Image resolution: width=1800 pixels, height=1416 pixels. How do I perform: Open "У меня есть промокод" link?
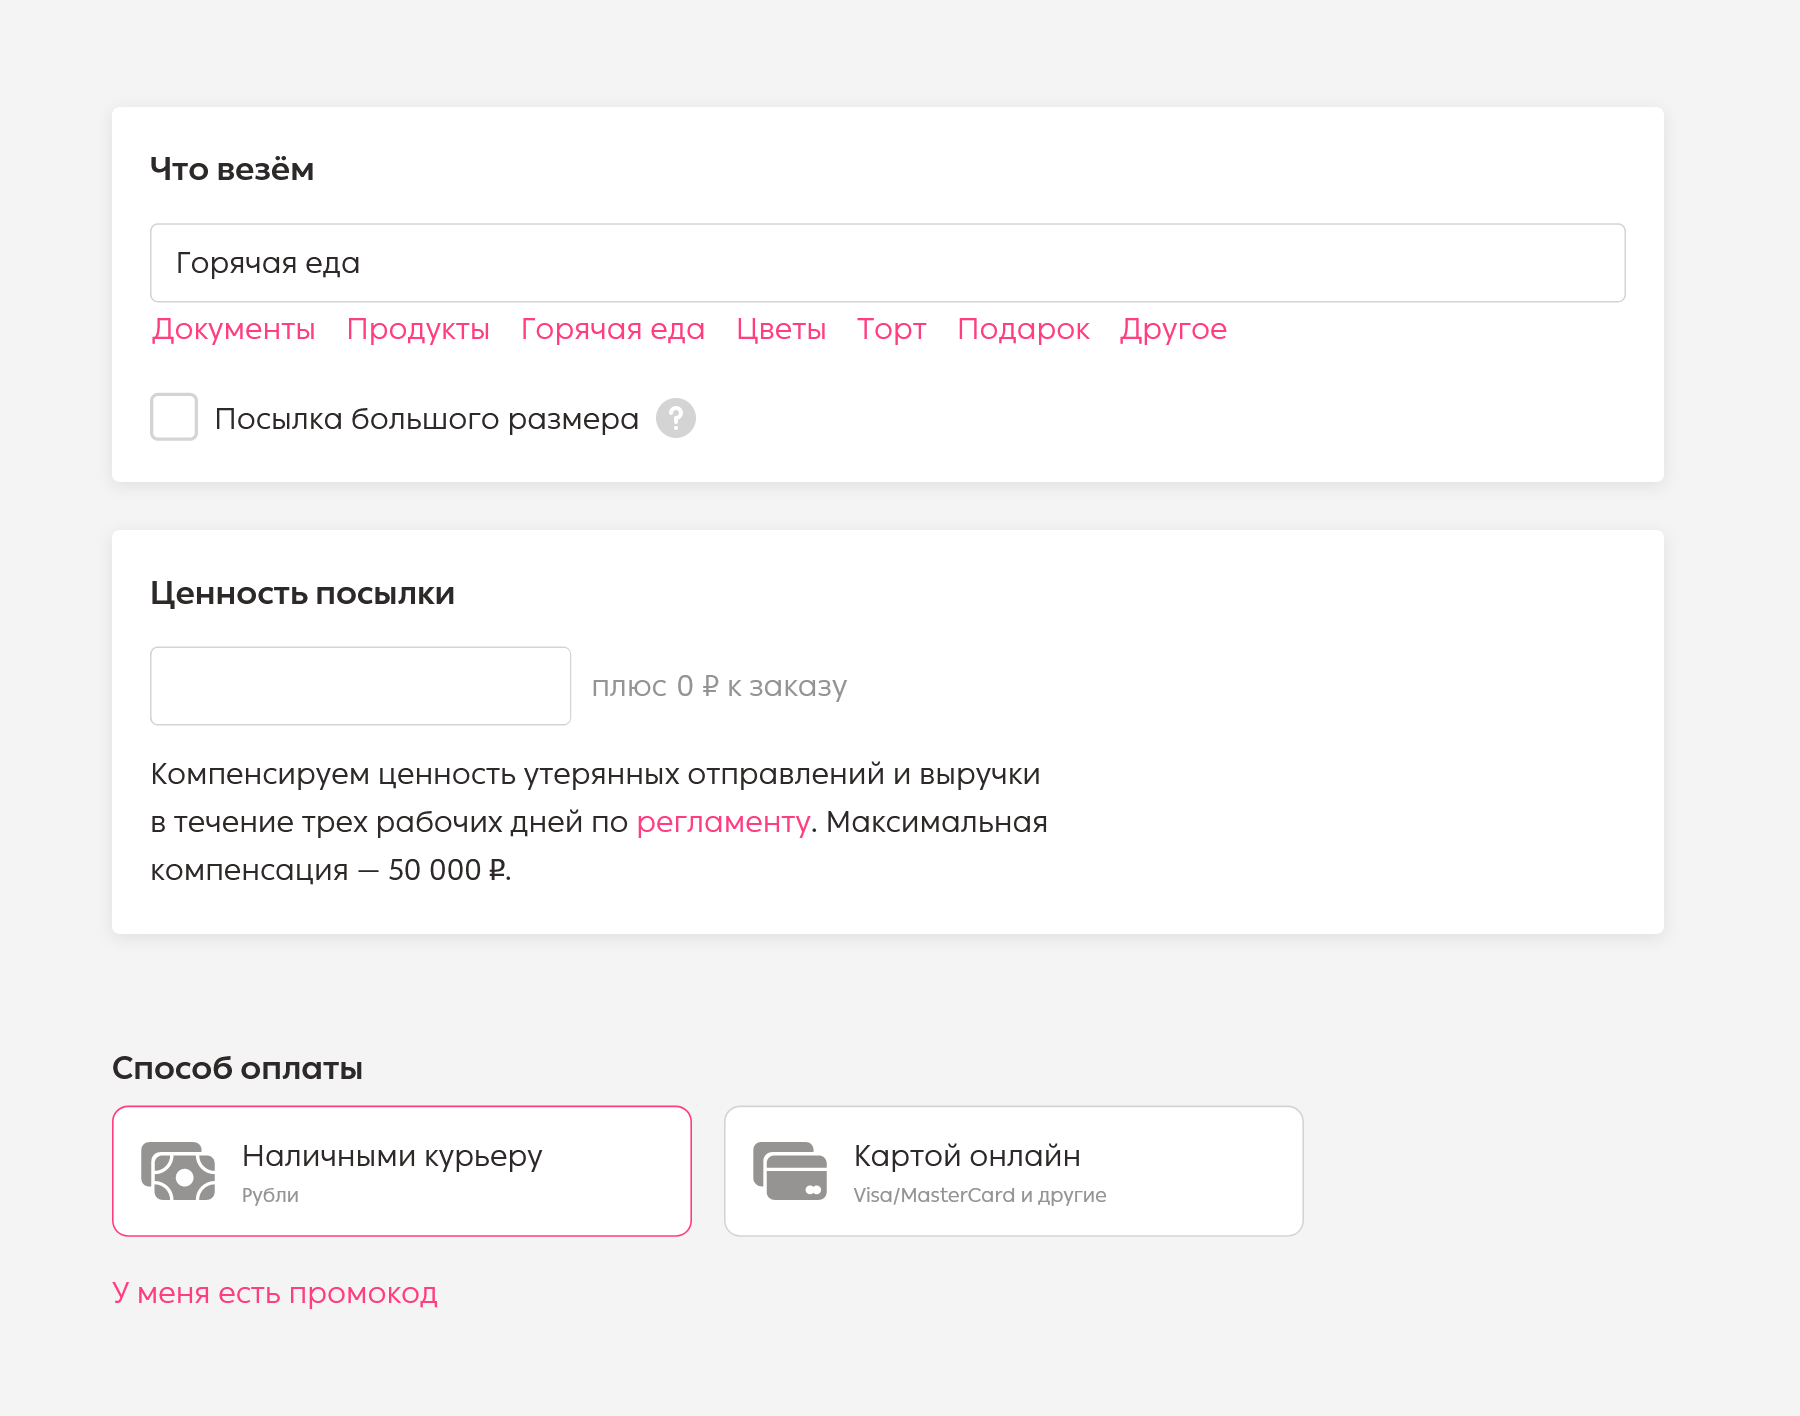(x=275, y=1293)
